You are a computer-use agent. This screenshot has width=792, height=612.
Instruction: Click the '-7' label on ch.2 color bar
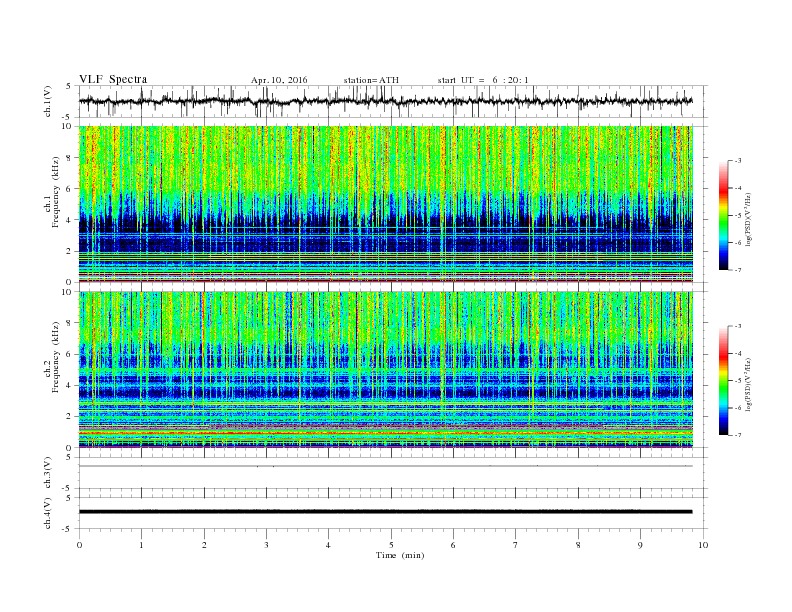pos(738,435)
